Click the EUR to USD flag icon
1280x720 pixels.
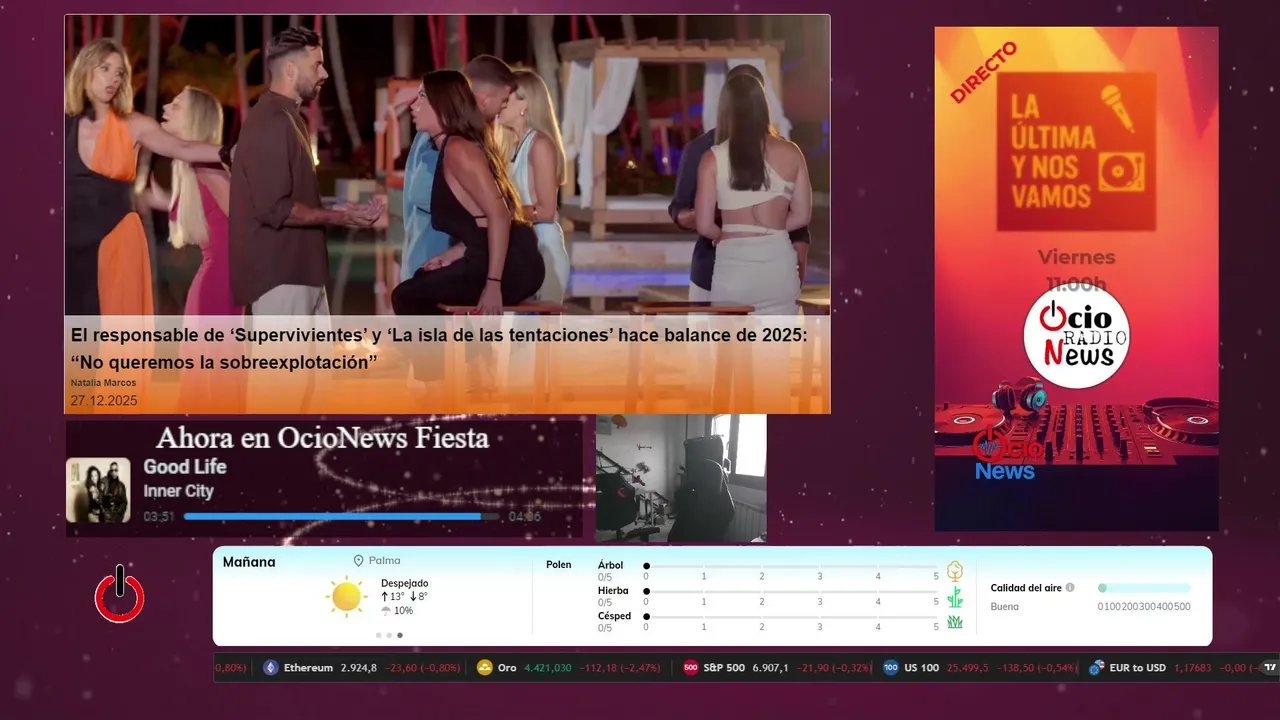pos(1096,668)
